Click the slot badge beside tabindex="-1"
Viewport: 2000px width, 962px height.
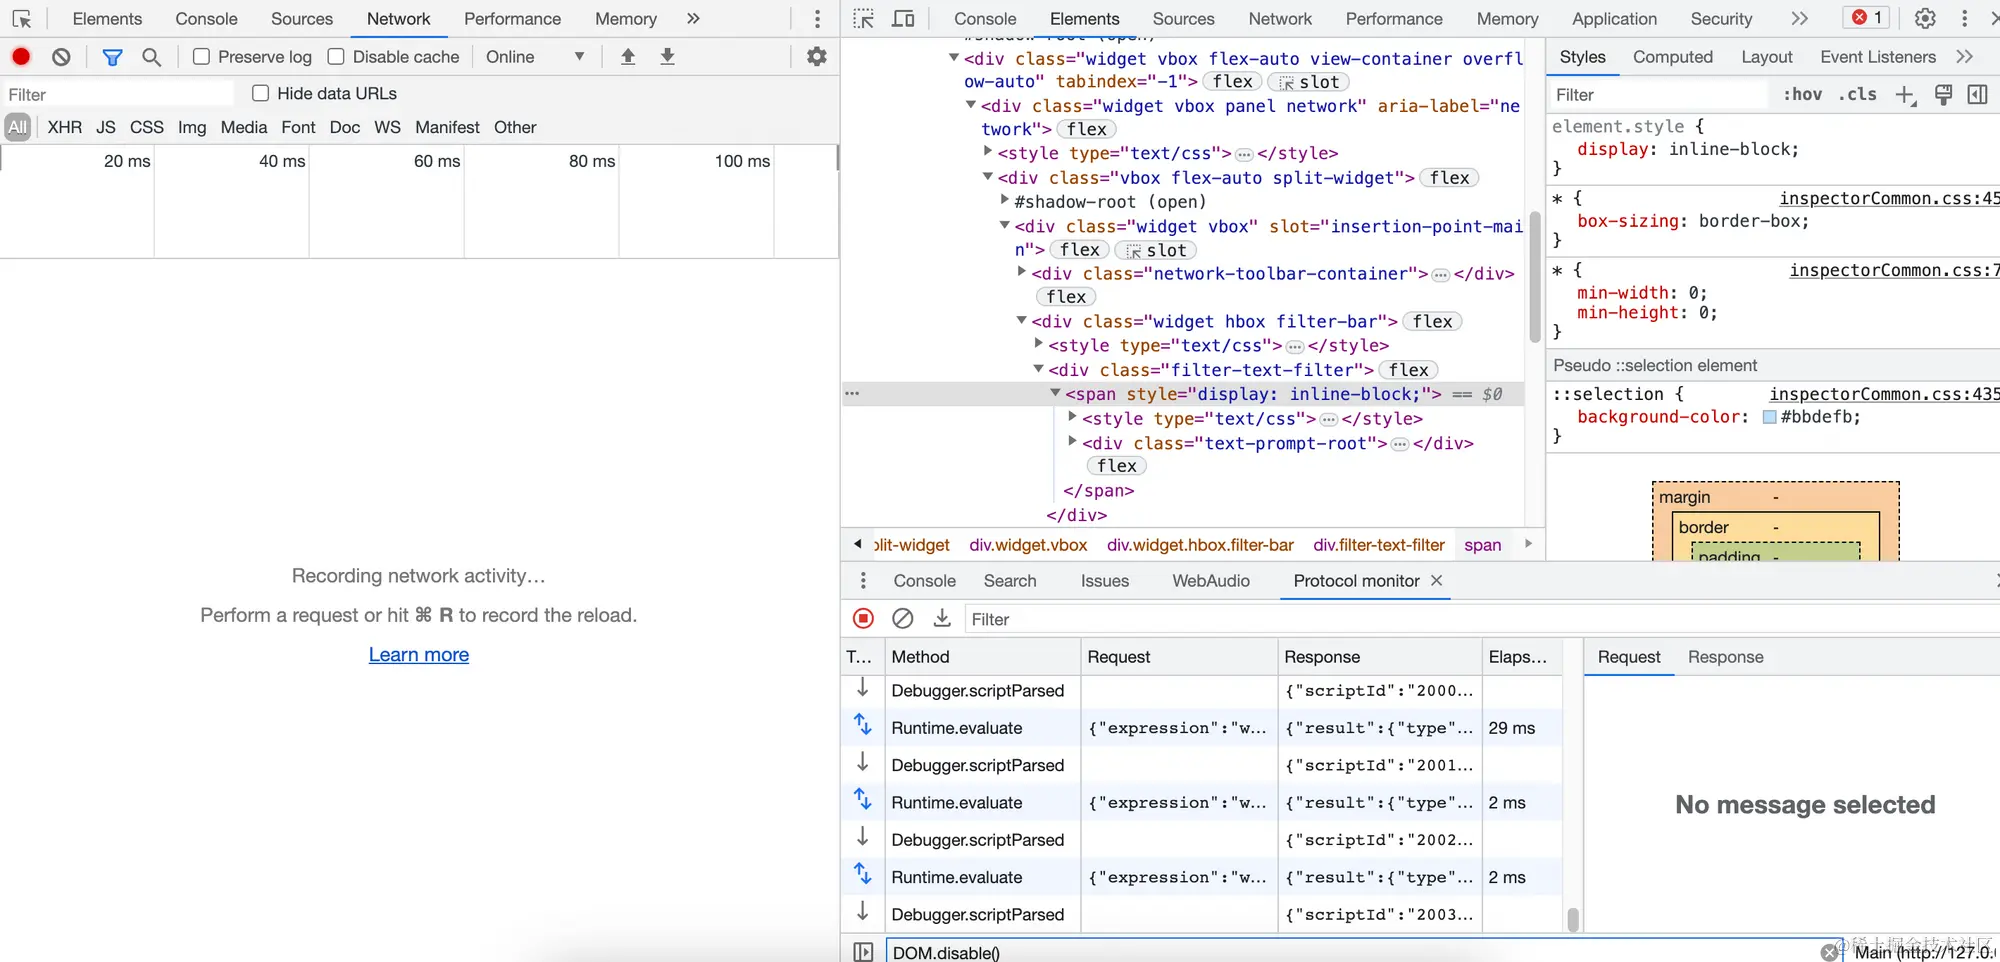[1309, 82]
